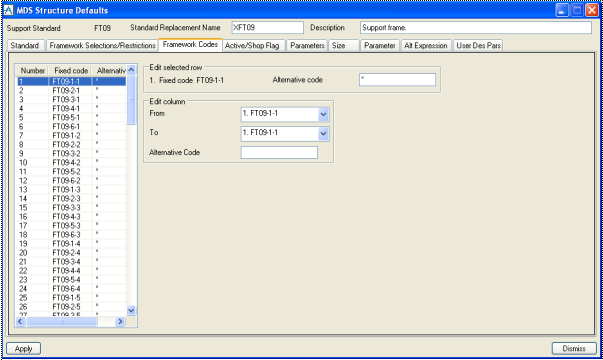Select row 5 with code FT09-5-1
This screenshot has height=360, width=603.
pos(71,117)
